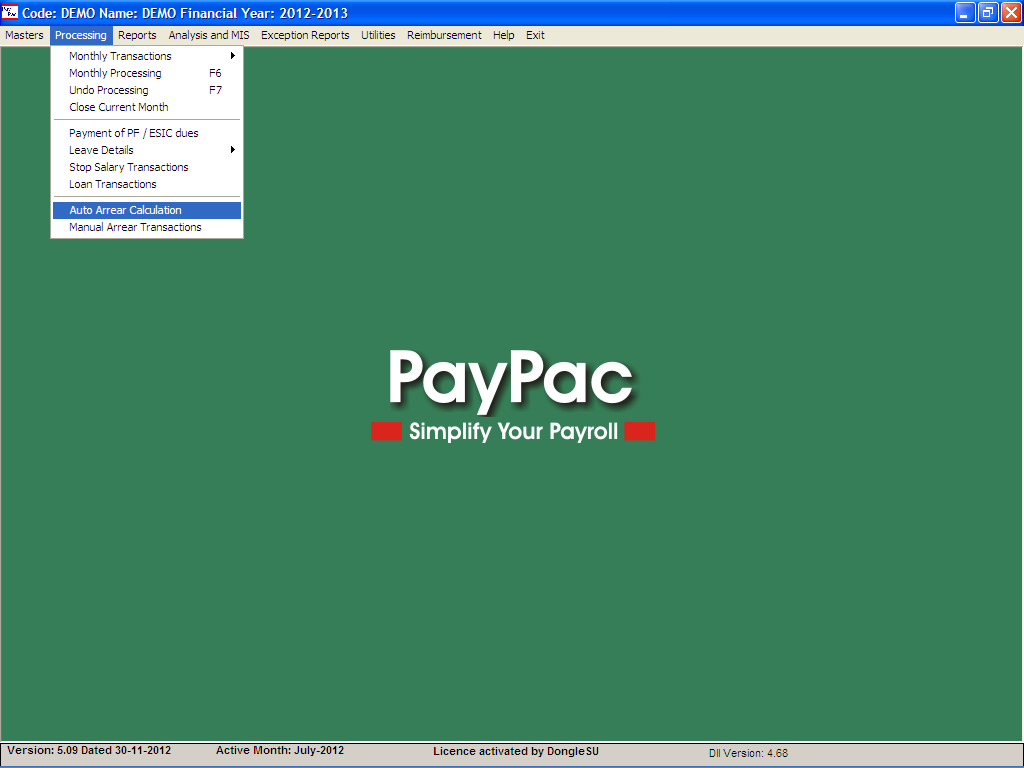1024x768 pixels.
Task: Expand Leave Details submenu
Action: click(147, 150)
